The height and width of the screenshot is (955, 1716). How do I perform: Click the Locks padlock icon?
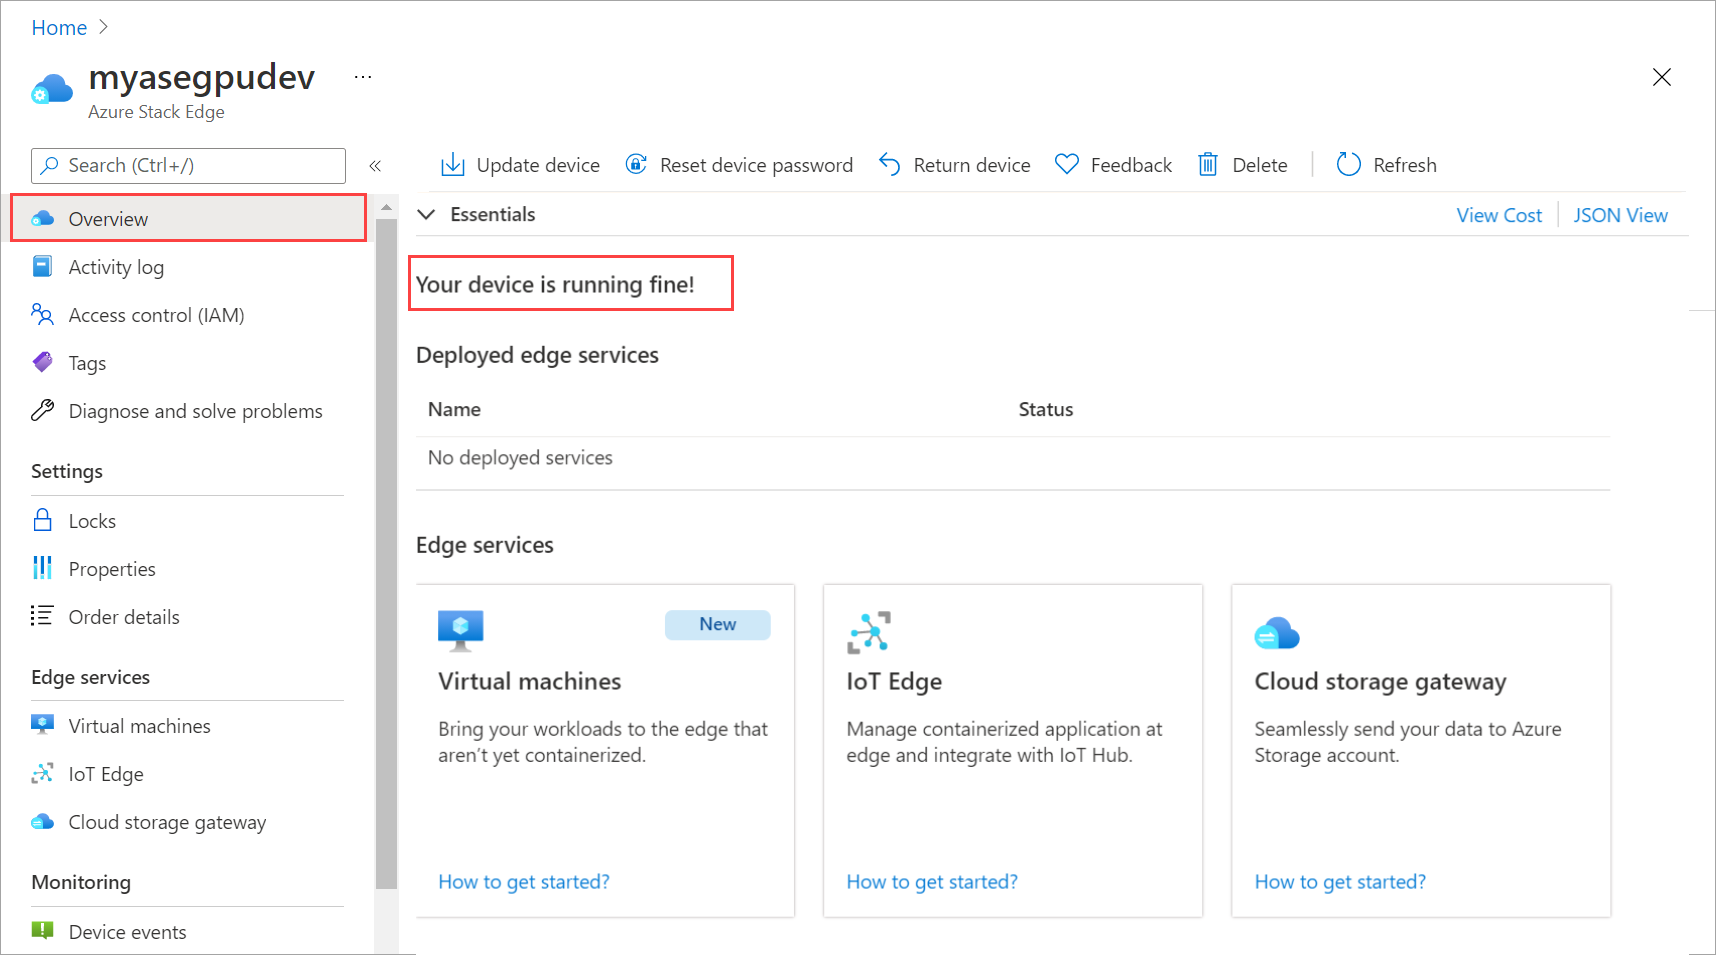pyautogui.click(x=42, y=520)
